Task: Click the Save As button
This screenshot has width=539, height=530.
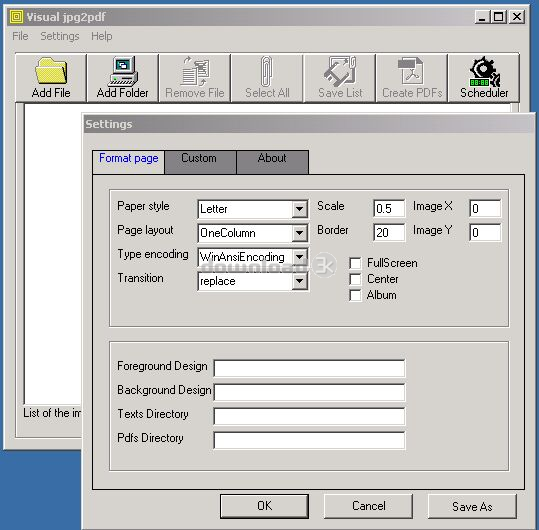Action: pyautogui.click(x=472, y=506)
